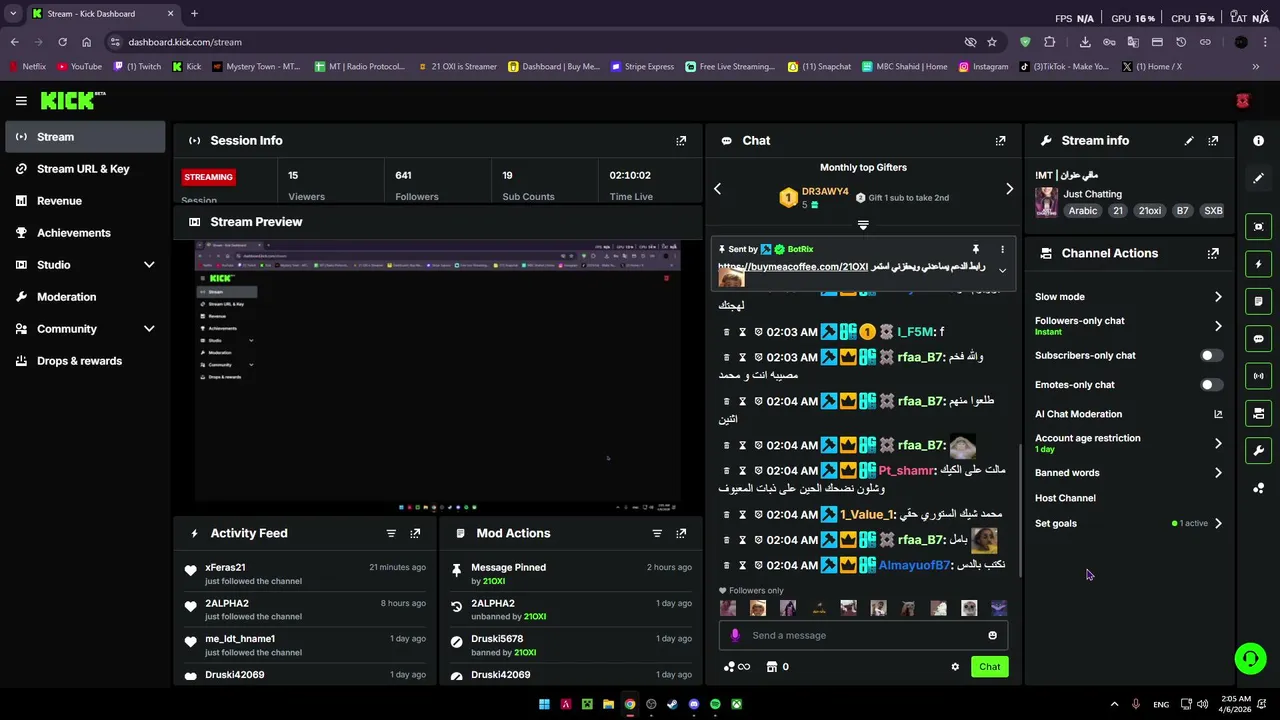Toggle the stream preview widget icon in right sidebar
Viewport: 1280px width, 720px height.
[x=1259, y=227]
